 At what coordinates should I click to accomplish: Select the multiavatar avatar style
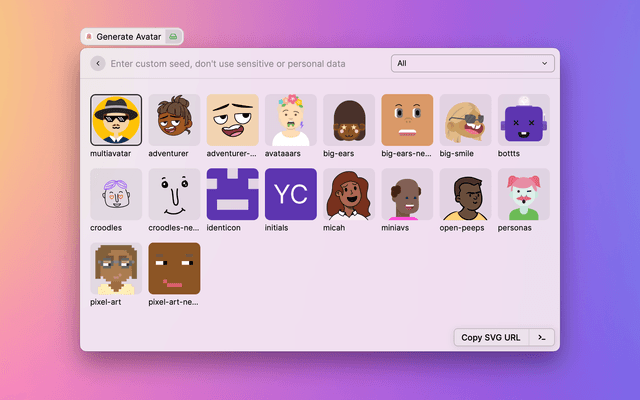click(x=116, y=120)
